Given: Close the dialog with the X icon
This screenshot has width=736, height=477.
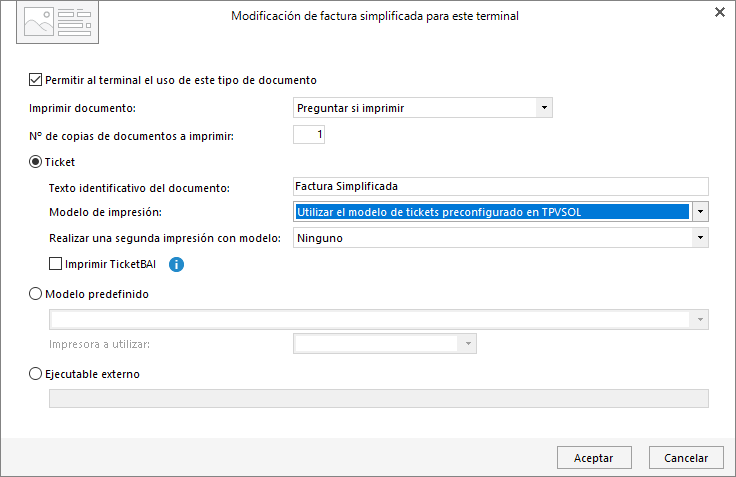Looking at the screenshot, I should click(720, 12).
